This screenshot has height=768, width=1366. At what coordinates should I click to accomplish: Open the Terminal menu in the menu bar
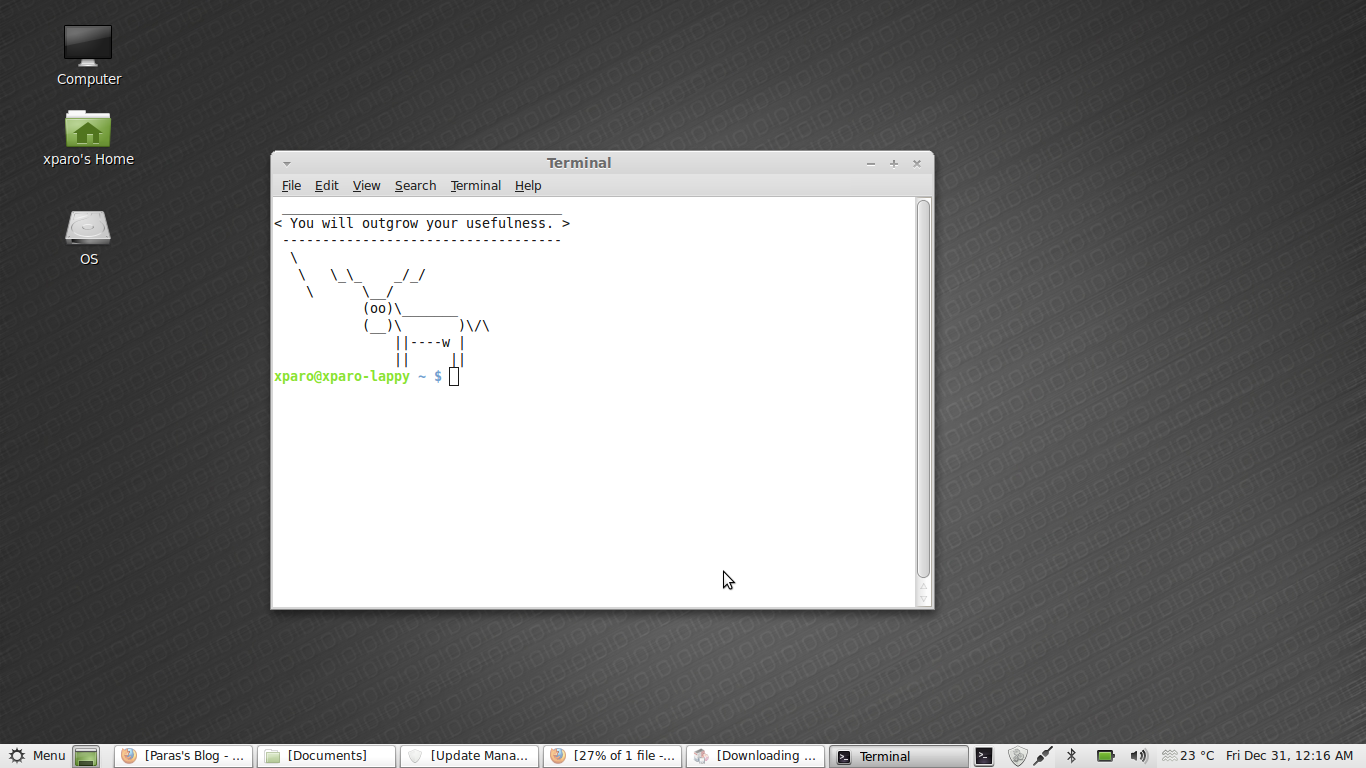(475, 185)
